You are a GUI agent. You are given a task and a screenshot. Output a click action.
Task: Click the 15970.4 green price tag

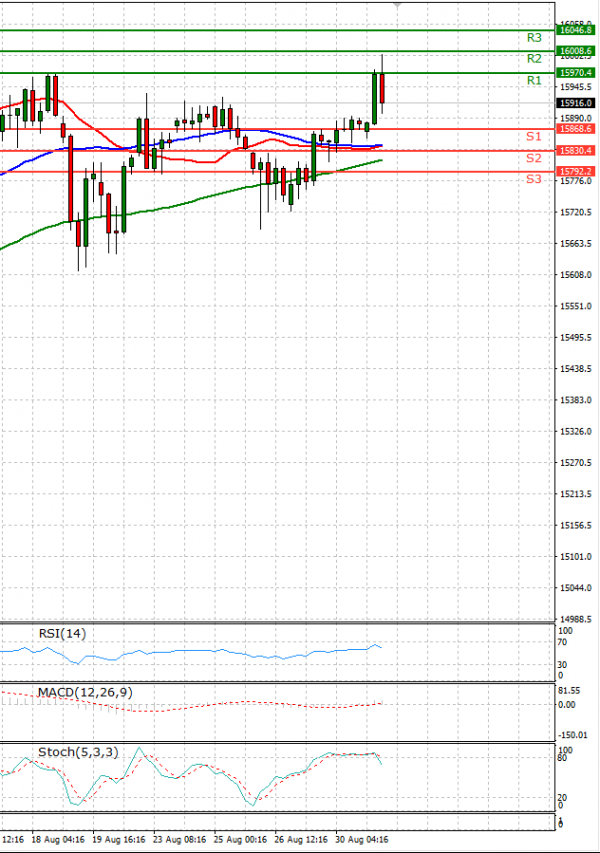click(575, 72)
